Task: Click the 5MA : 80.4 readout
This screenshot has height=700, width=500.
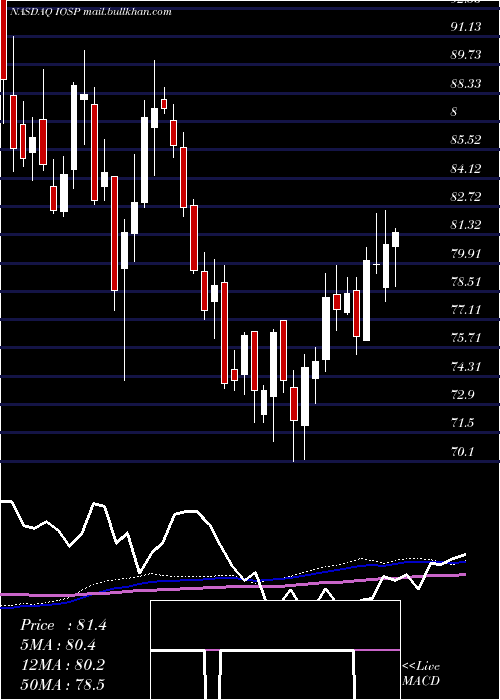Action: pos(58,645)
